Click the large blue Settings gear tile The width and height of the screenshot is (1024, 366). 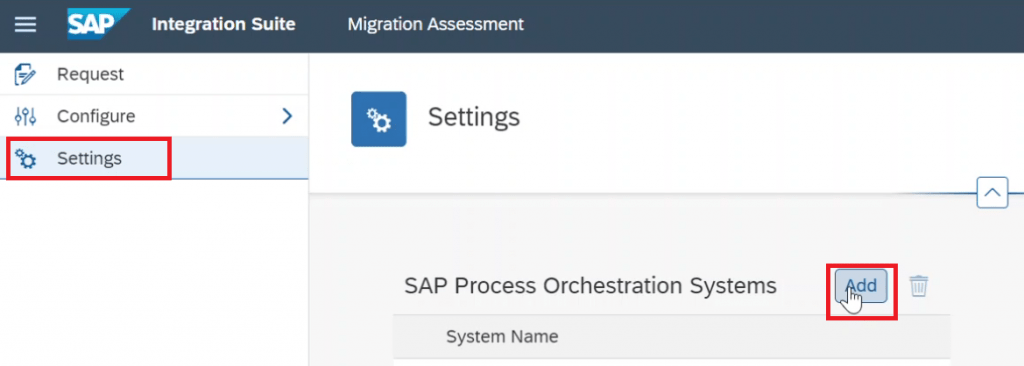[x=379, y=119]
